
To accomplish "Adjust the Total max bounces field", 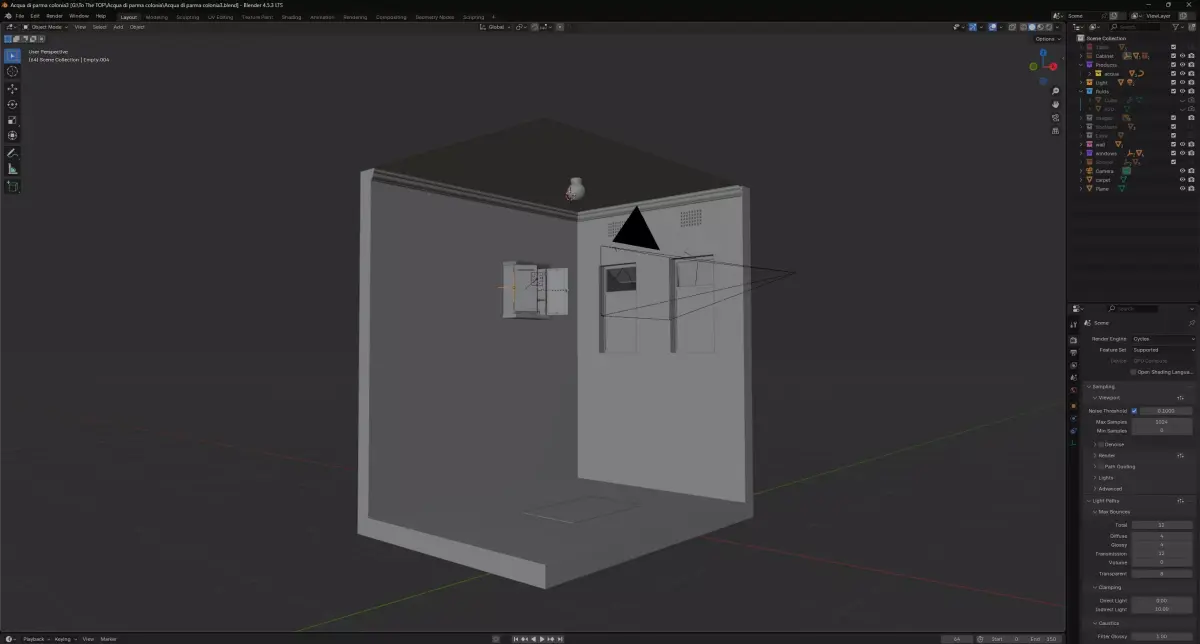I will [x=1161, y=524].
